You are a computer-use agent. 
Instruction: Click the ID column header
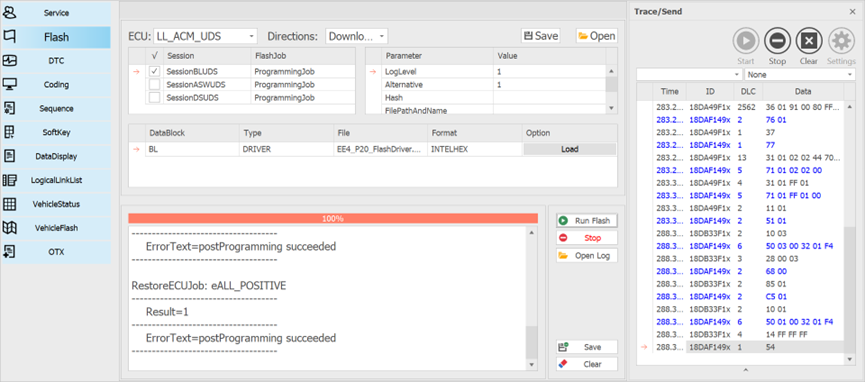point(710,91)
